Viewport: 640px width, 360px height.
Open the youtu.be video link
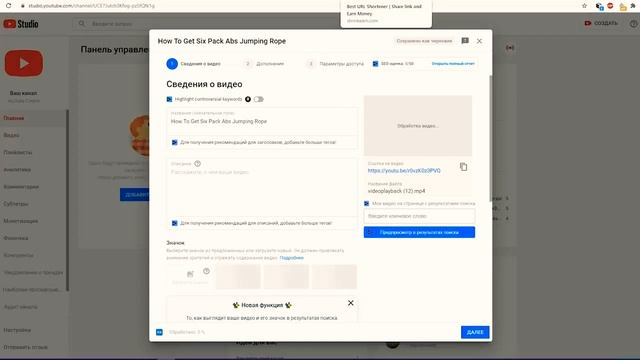(x=404, y=171)
